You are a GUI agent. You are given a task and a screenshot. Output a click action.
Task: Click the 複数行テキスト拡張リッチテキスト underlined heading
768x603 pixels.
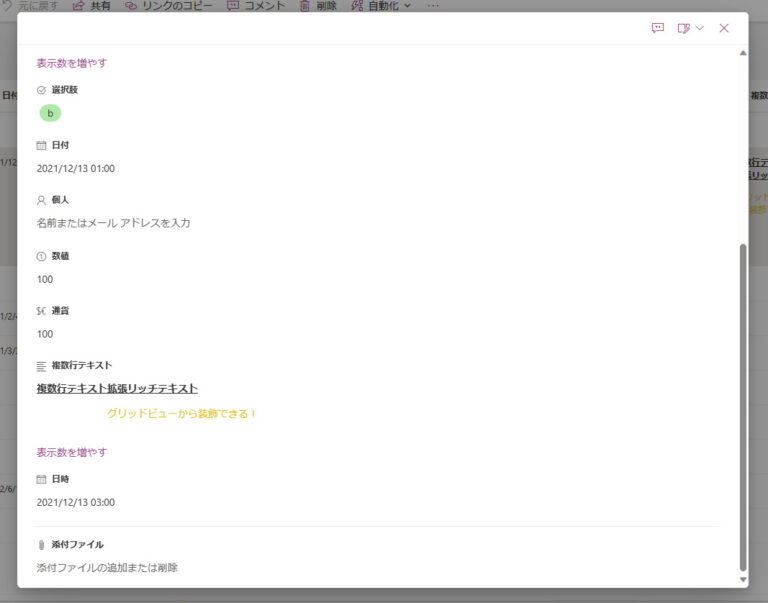[117, 388]
